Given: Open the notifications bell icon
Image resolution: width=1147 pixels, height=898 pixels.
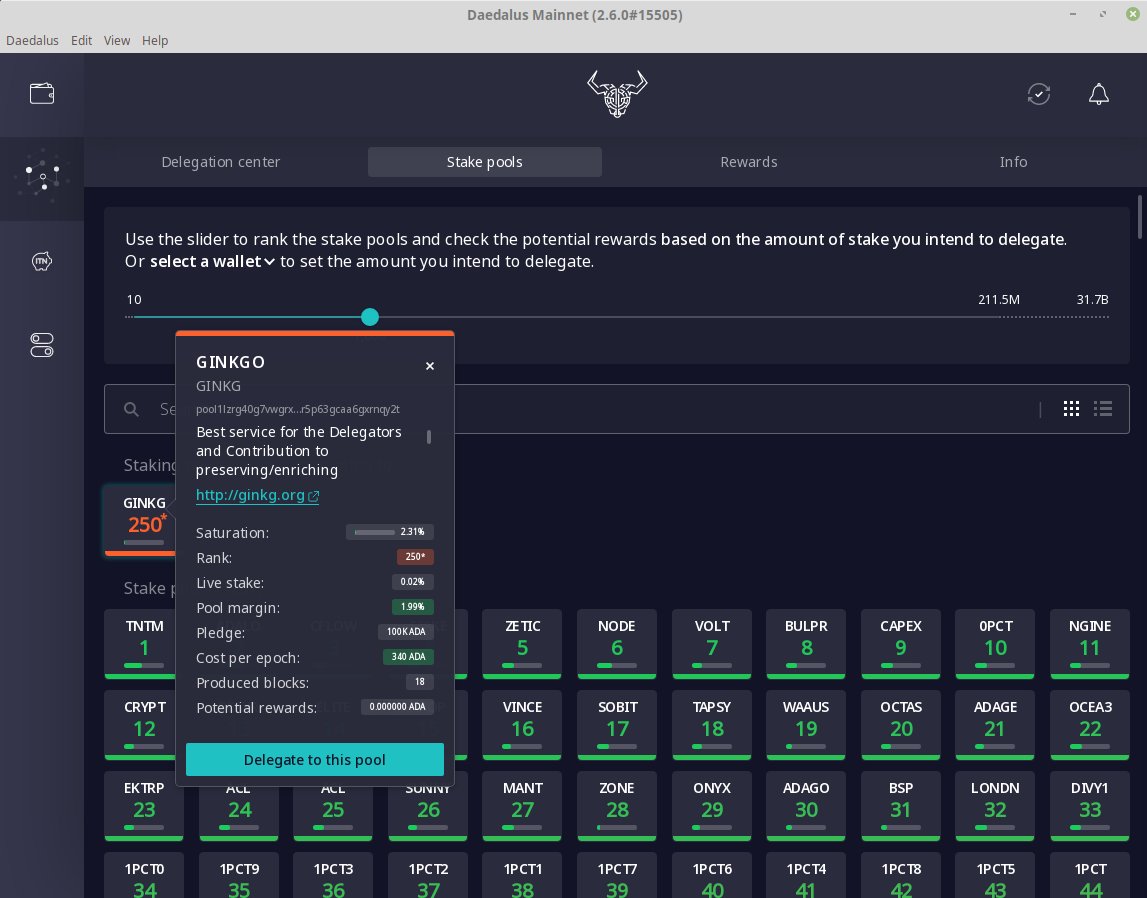Looking at the screenshot, I should [1099, 94].
